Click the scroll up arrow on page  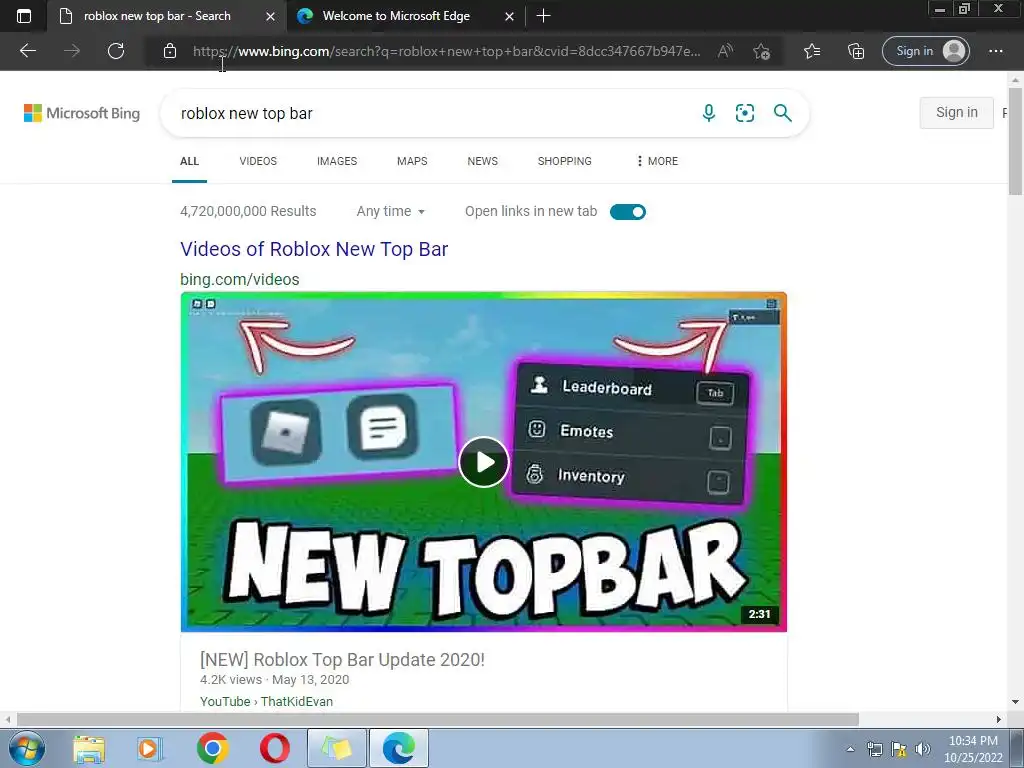1015,80
